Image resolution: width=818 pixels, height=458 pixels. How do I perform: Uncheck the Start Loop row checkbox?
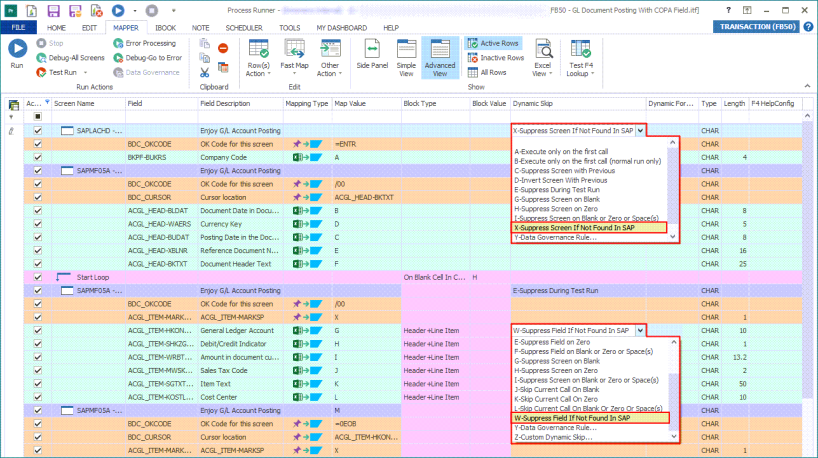tap(38, 278)
